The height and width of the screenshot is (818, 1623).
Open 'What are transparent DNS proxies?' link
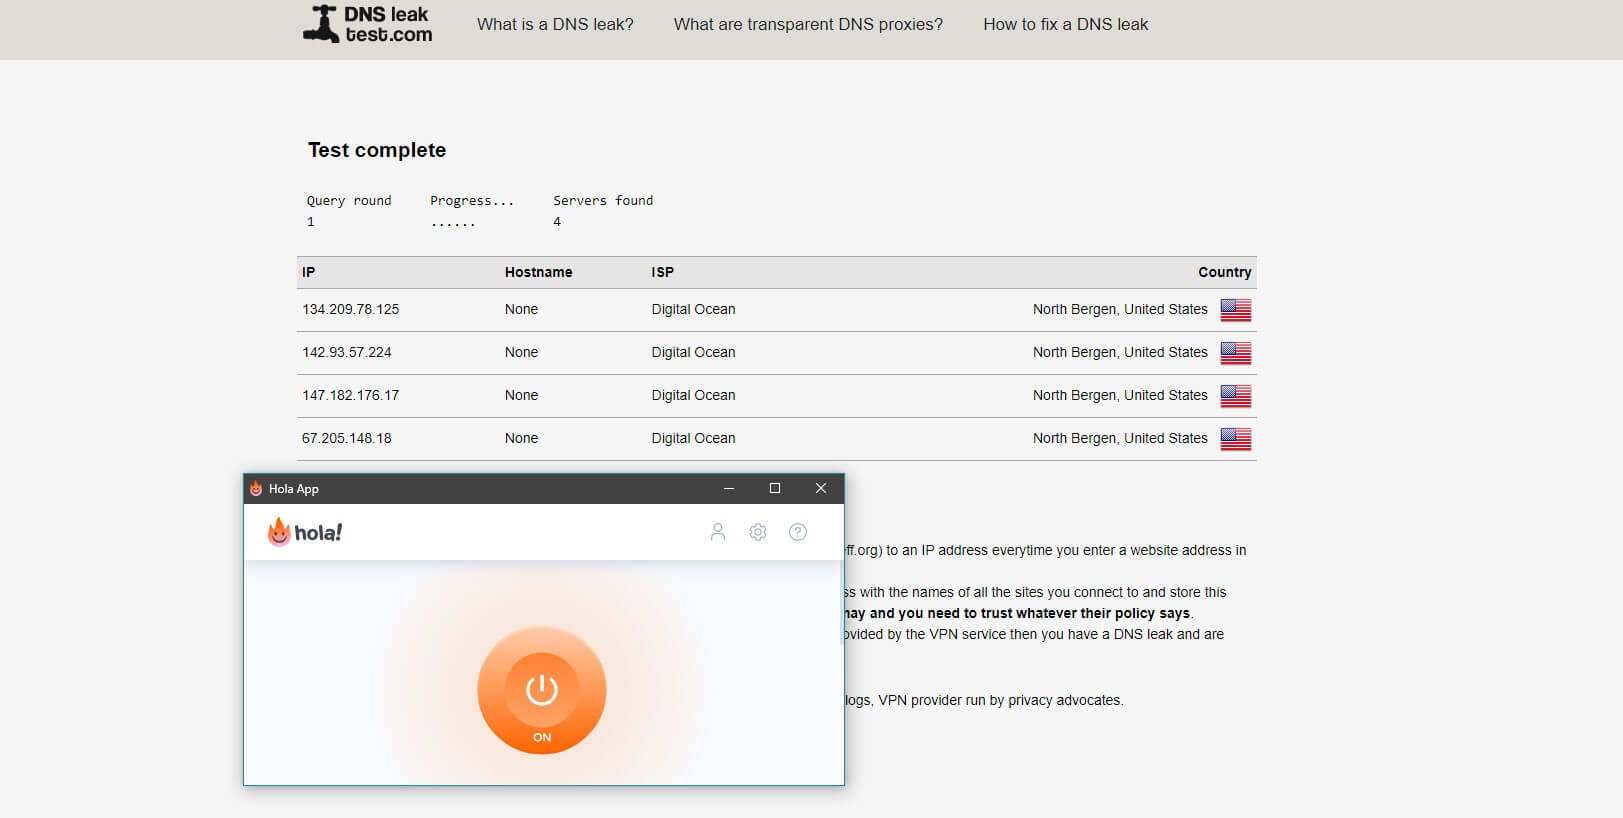point(808,24)
